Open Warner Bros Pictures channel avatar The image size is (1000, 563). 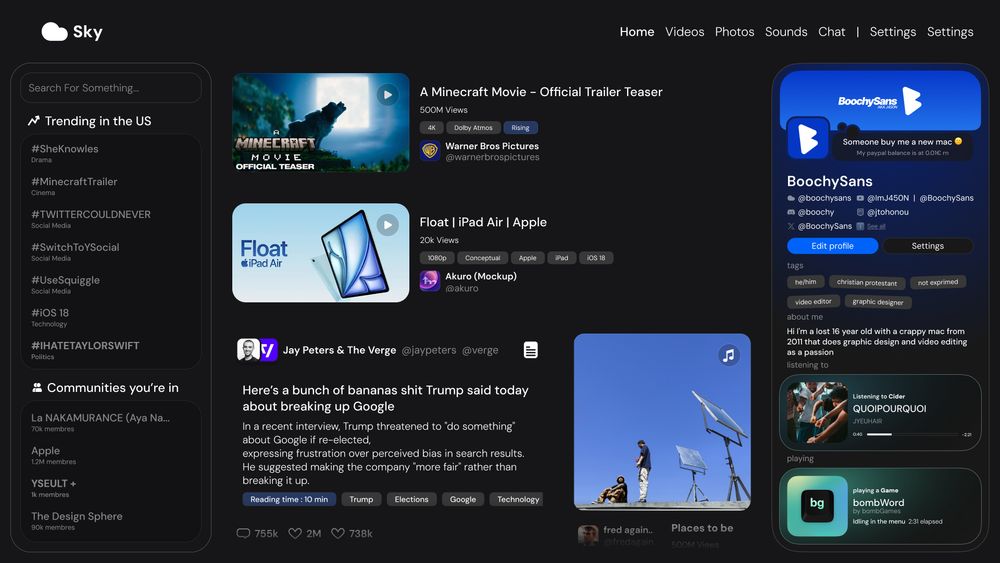pos(430,151)
